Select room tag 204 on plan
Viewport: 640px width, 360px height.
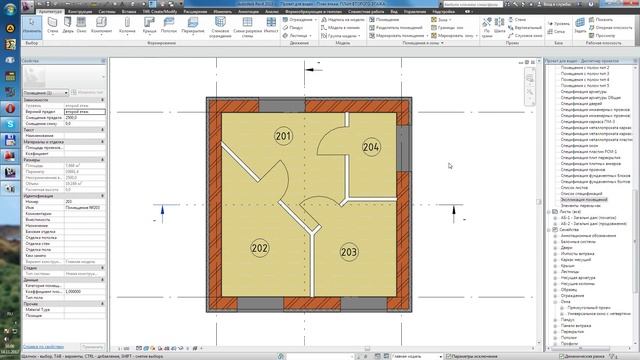click(371, 147)
